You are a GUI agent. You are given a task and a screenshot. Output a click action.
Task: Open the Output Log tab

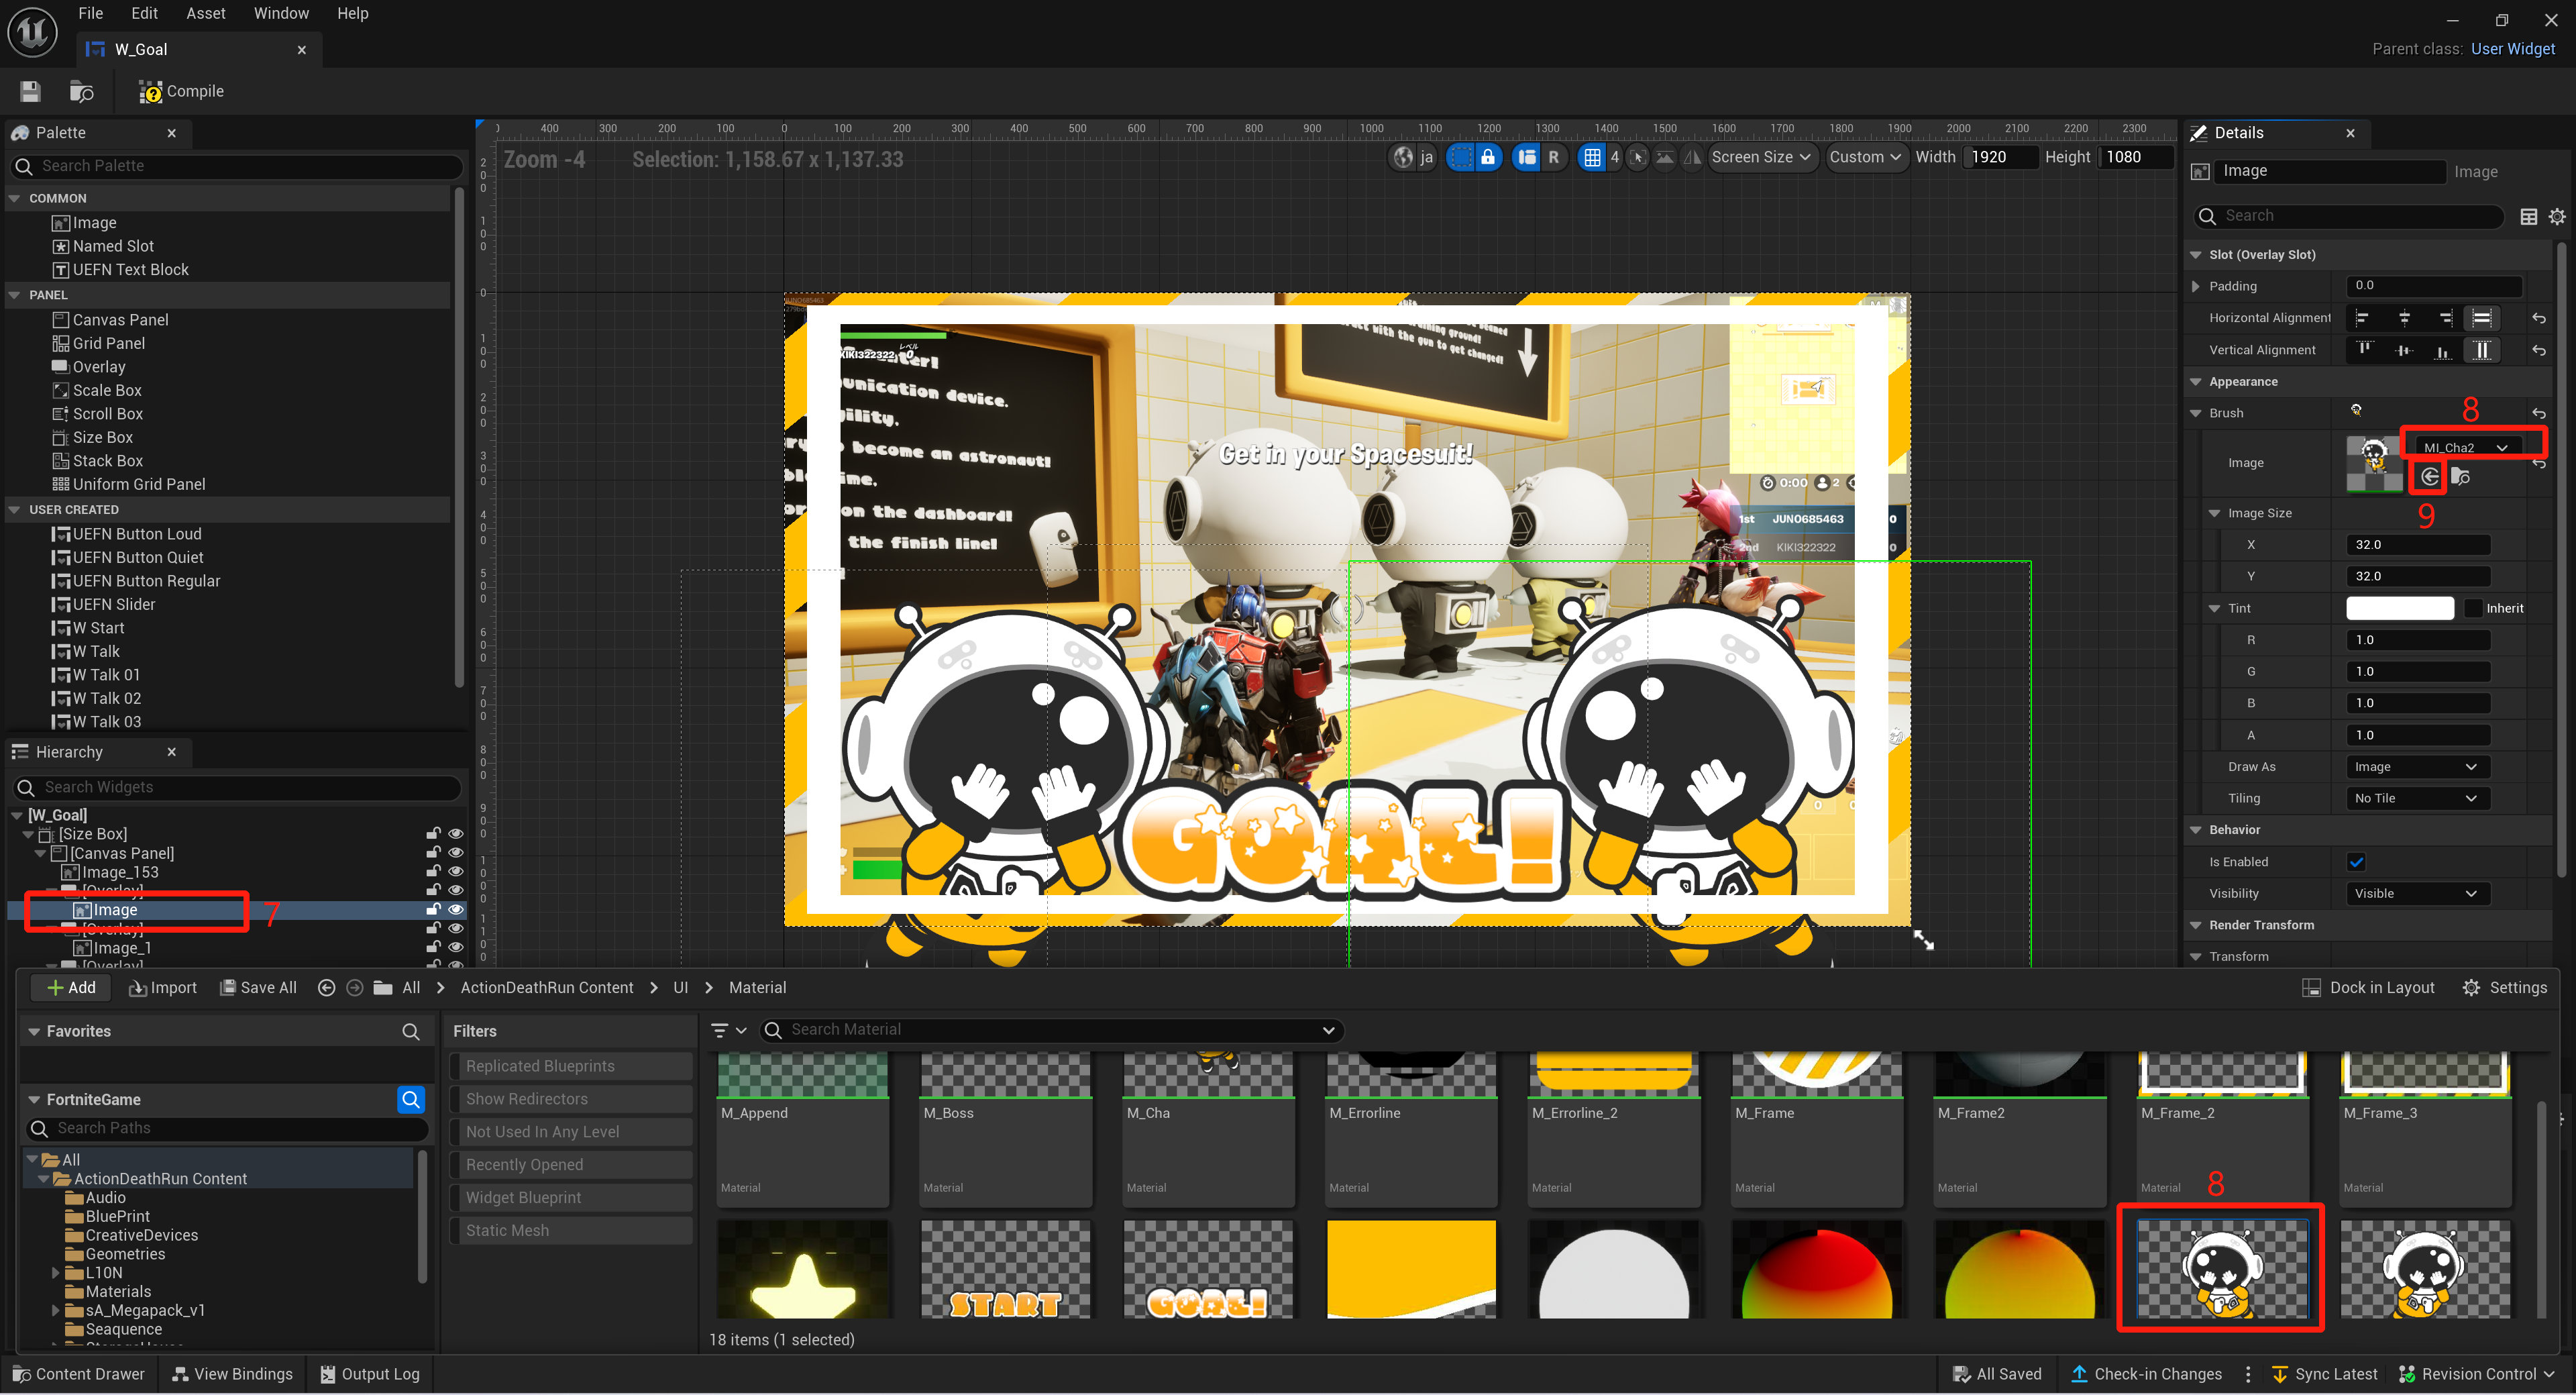369,1374
